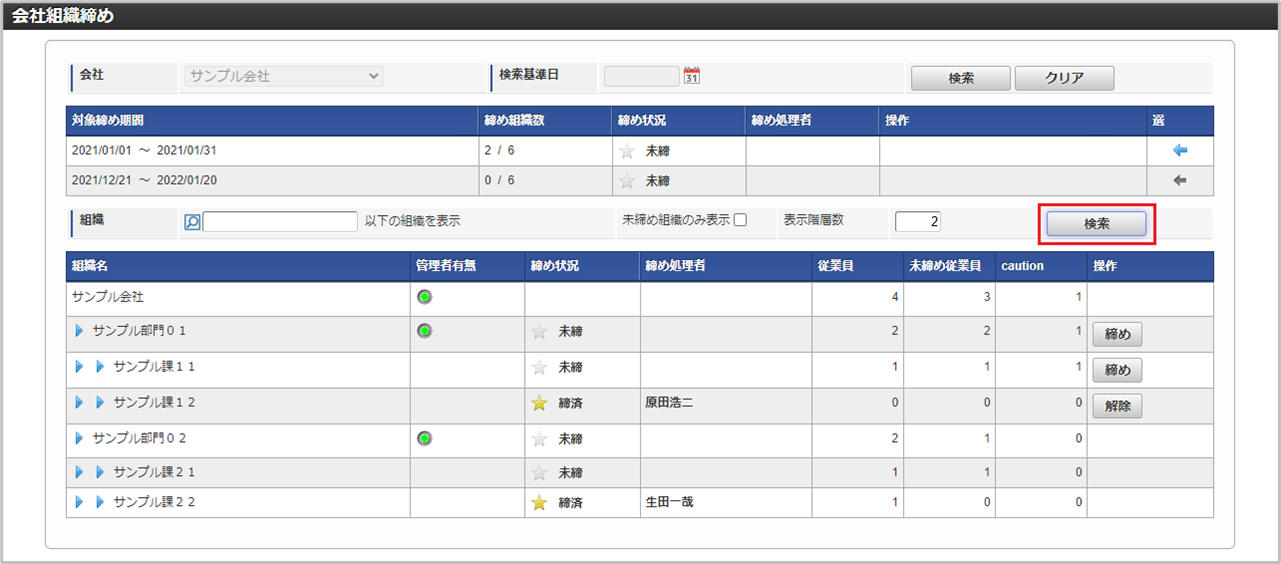Click 会社組織締め page title

(x=61, y=16)
